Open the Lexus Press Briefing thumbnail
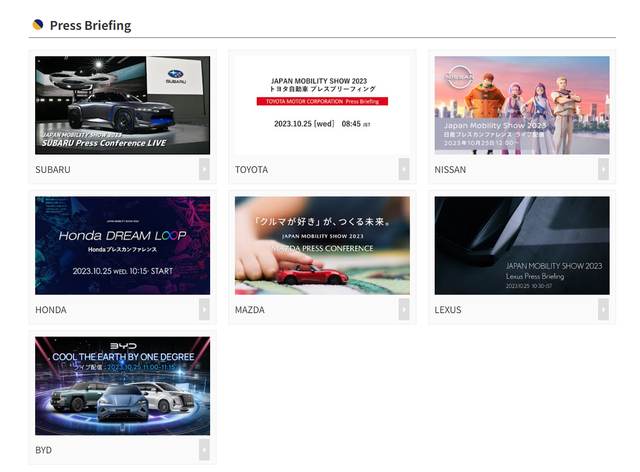This screenshot has height=472, width=640. click(522, 245)
